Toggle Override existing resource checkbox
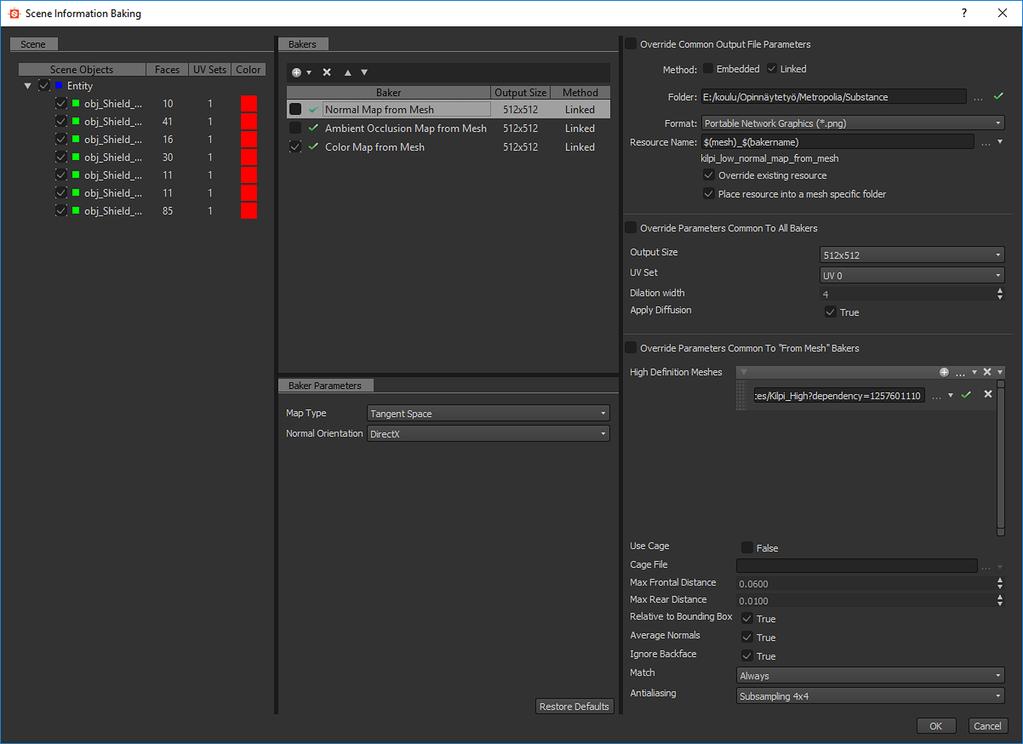The image size is (1023, 744). pyautogui.click(x=709, y=175)
